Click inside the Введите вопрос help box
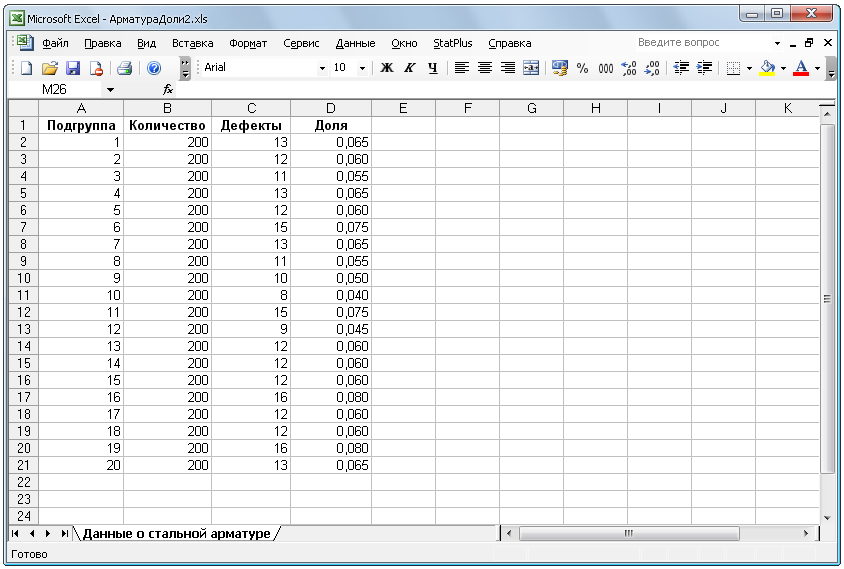The image size is (844, 569). click(702, 43)
